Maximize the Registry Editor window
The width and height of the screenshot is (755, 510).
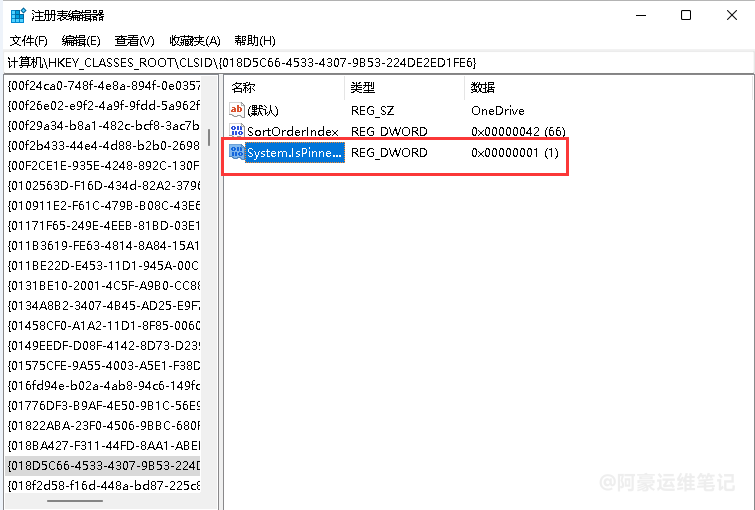tap(685, 15)
